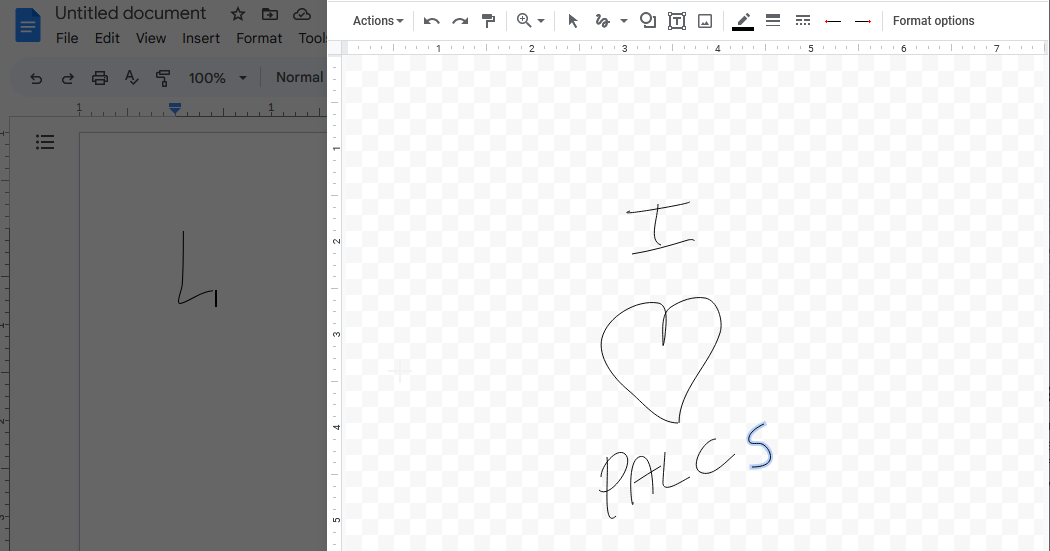
Task: Open Format options panel
Action: [x=933, y=21]
